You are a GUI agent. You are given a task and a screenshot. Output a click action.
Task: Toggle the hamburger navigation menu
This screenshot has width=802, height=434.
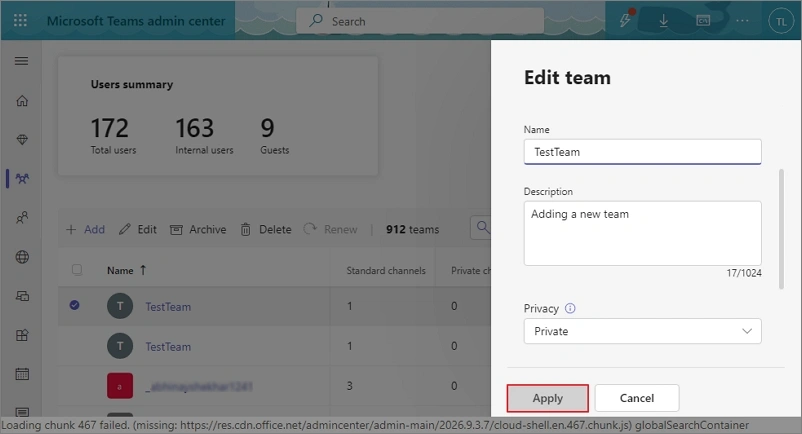click(21, 61)
